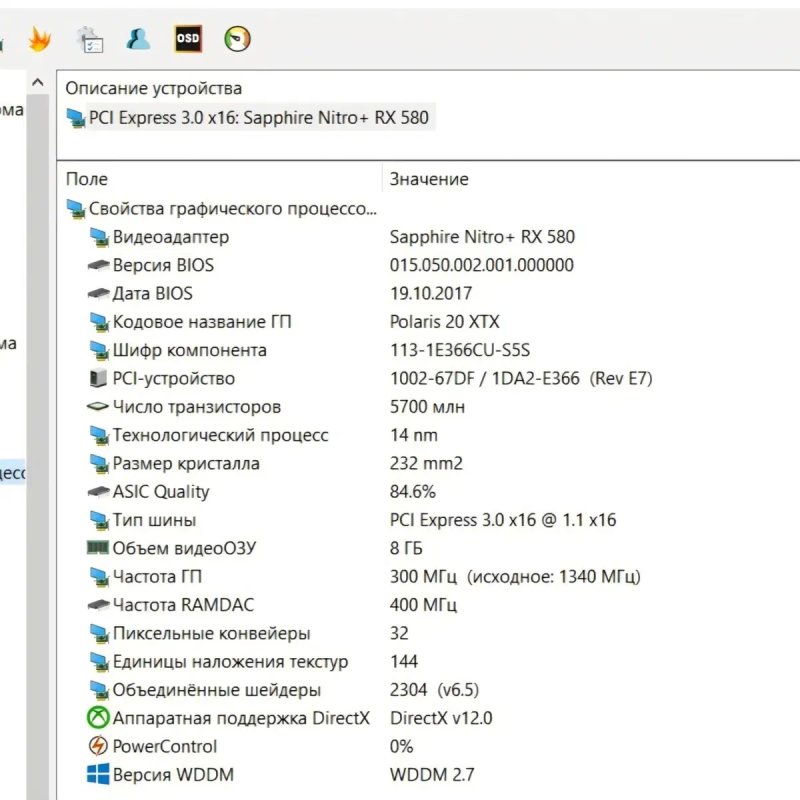Click the Видеоадаптер row icon

98,237
